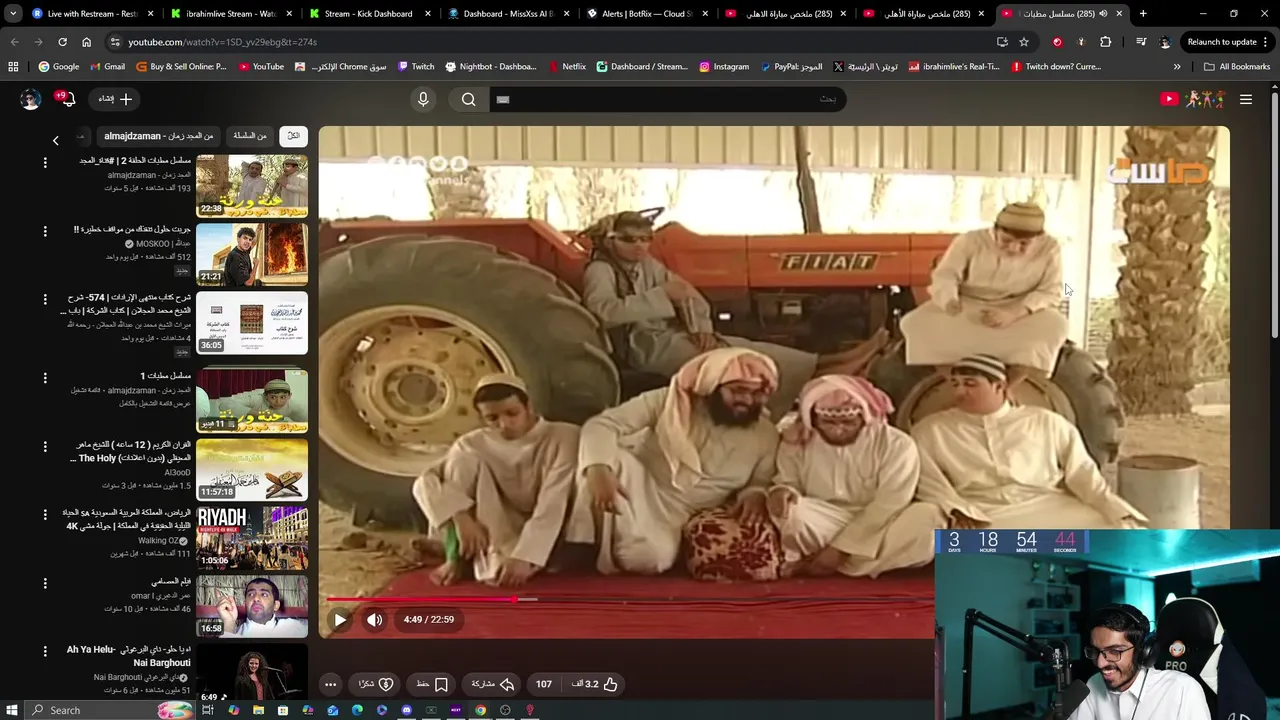Open thumbnail of مسلسل مطبات الحلقة 2
Screen dimensions: 1280x720
[x=252, y=186]
